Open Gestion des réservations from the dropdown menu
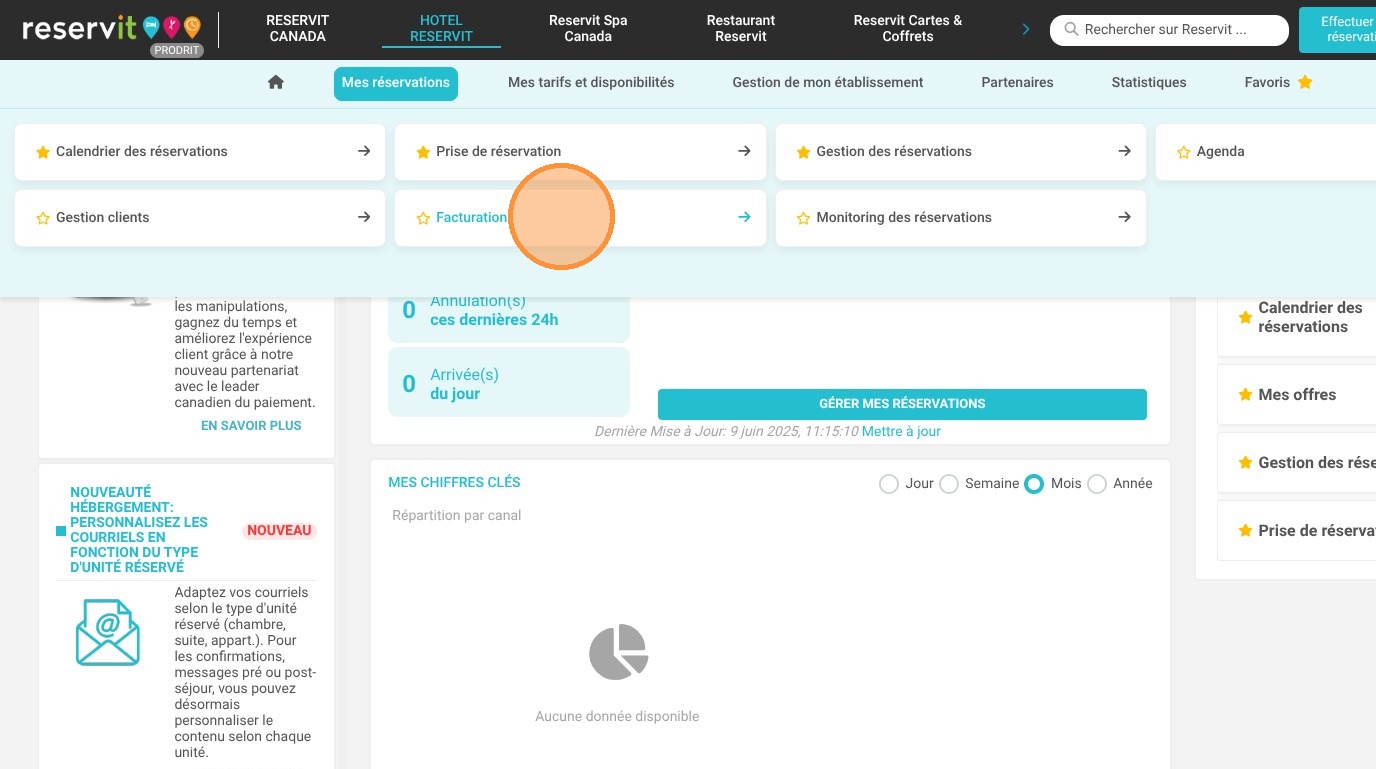Screen dimensions: 1376x769 pos(961,152)
